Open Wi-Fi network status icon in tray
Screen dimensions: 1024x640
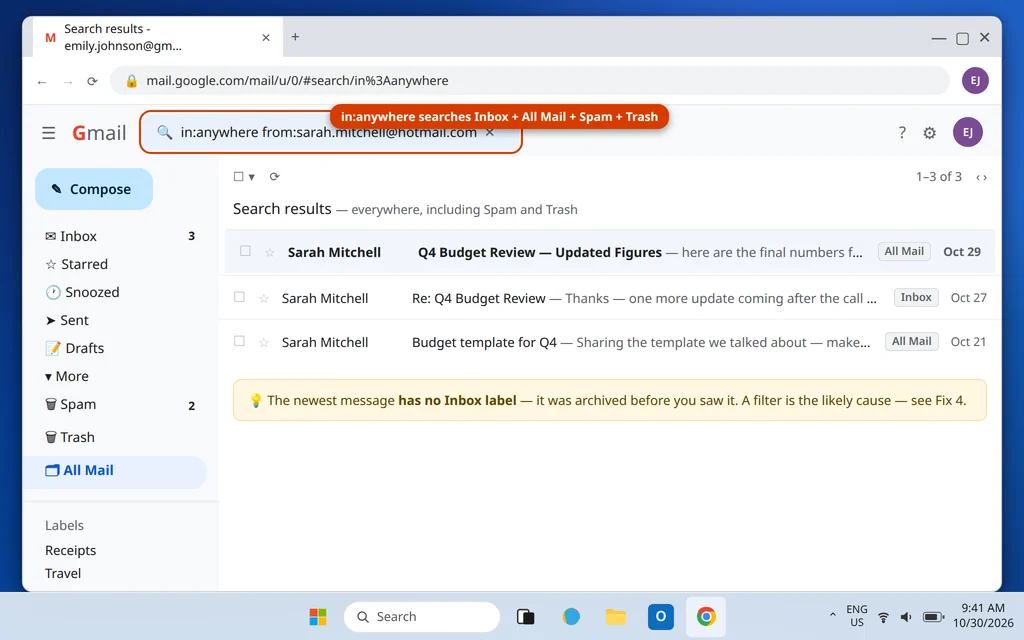pos(883,617)
